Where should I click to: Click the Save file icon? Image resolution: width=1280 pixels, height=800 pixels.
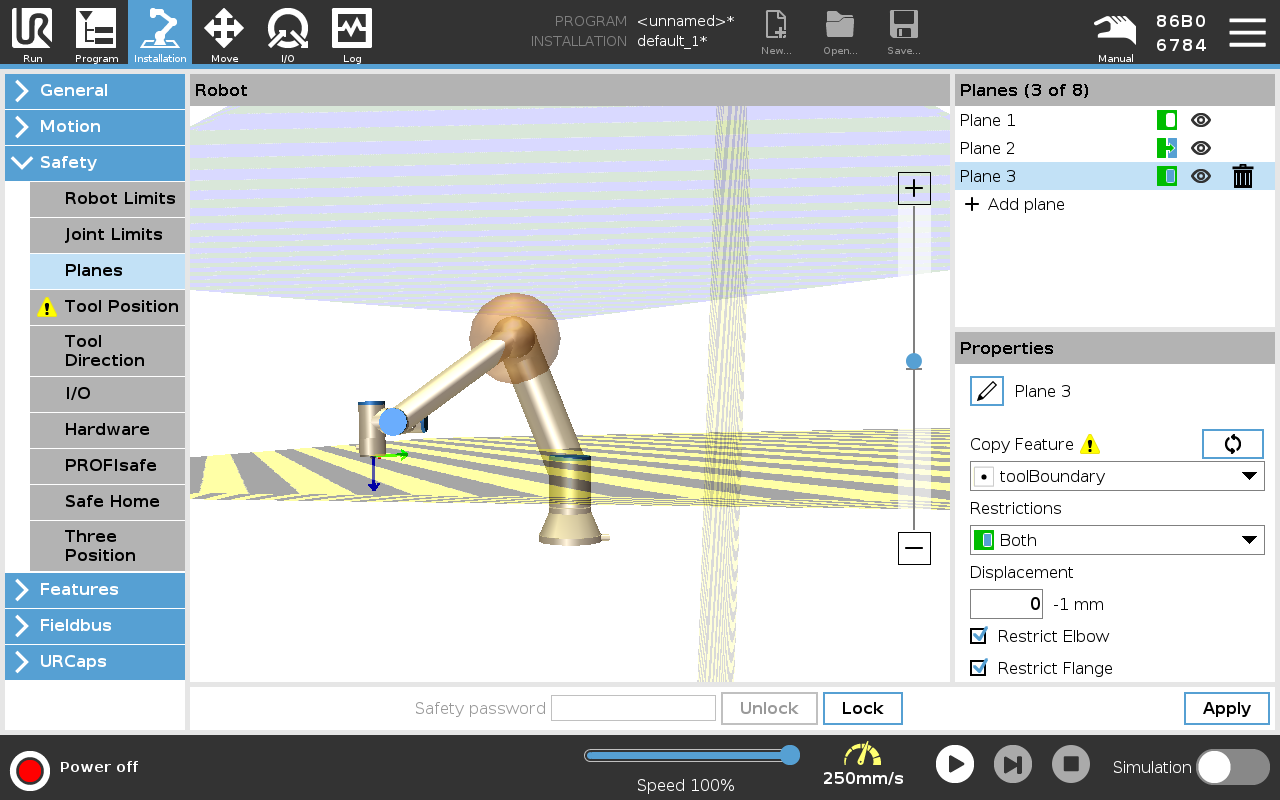903,32
